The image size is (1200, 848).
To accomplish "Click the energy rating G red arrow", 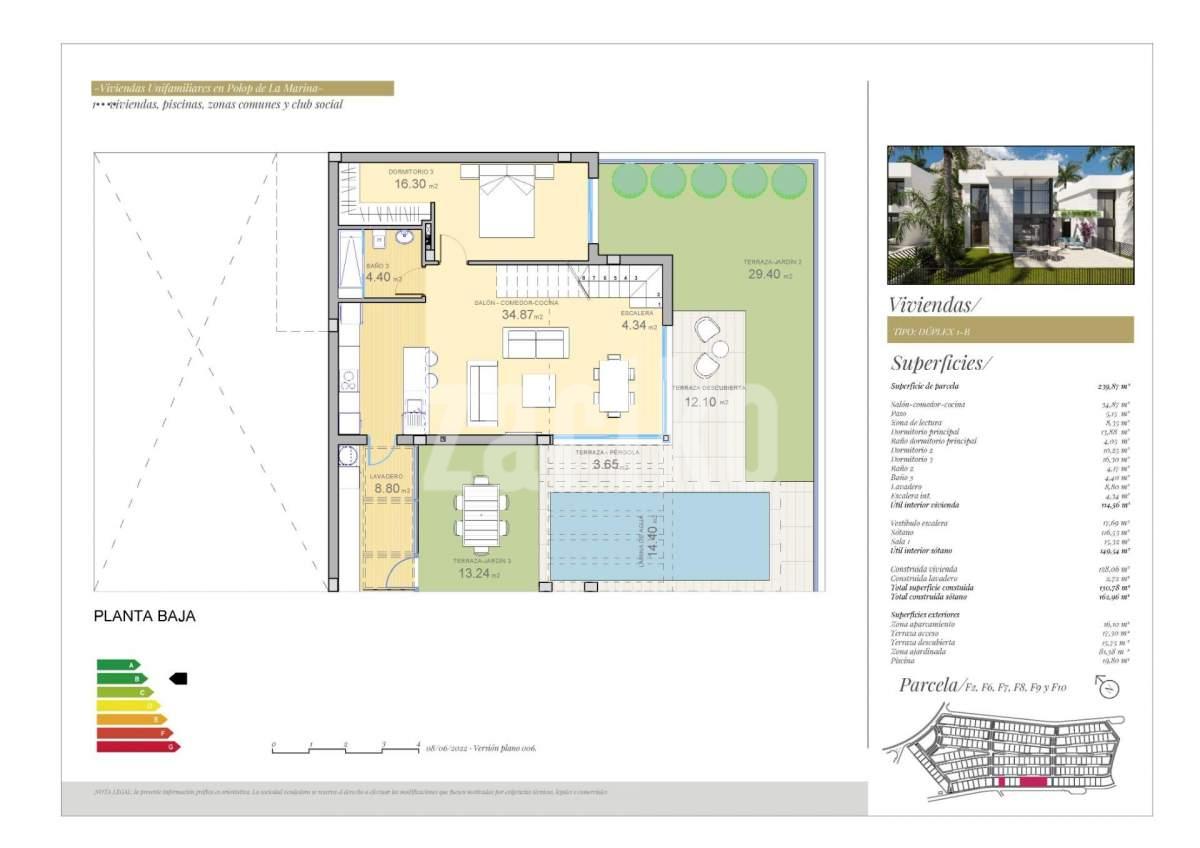I will [138, 746].
